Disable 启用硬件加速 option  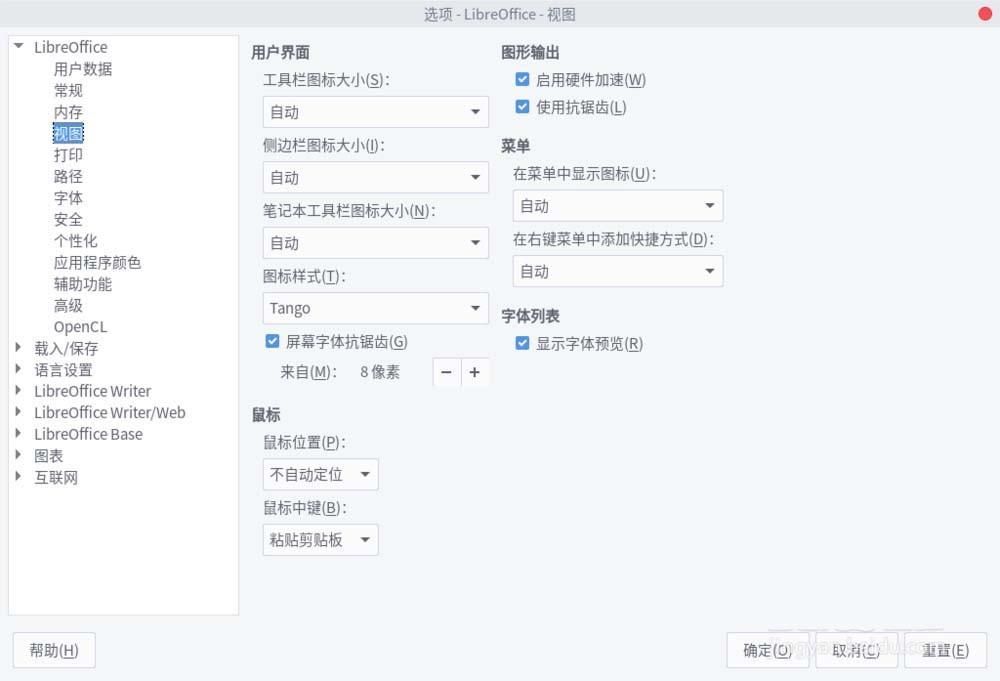(521, 79)
